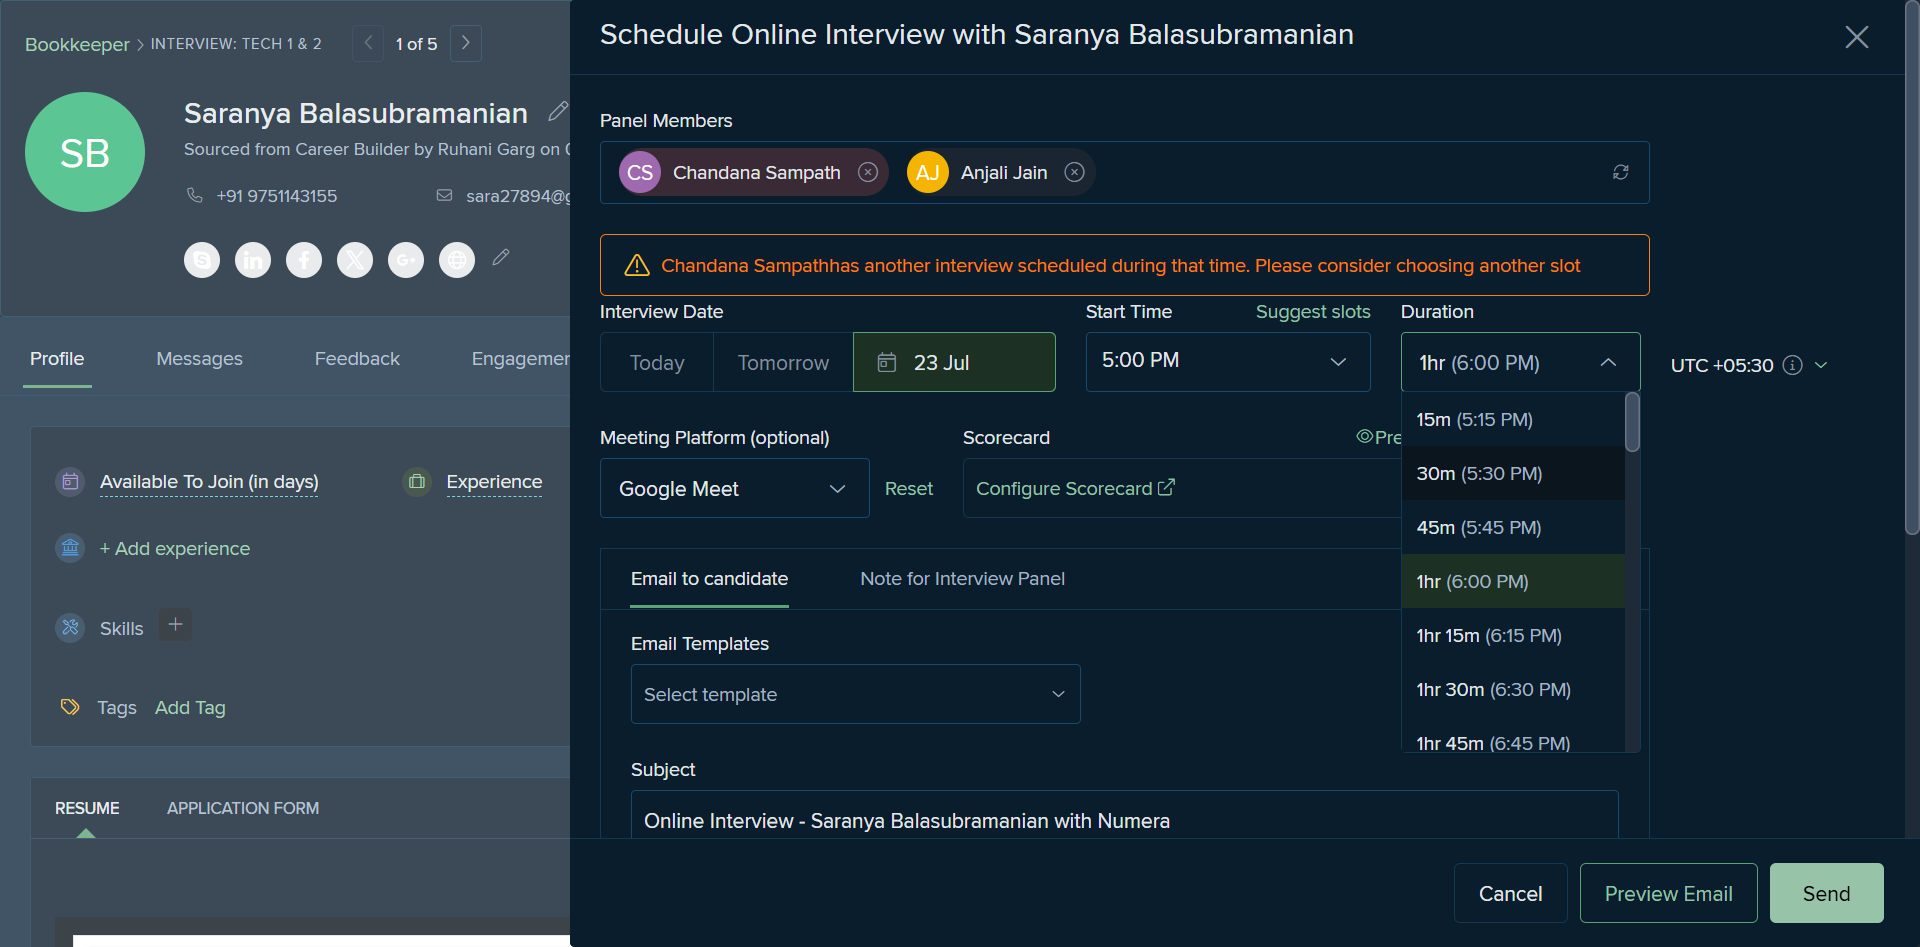Add a skill with plus button

pos(175,625)
